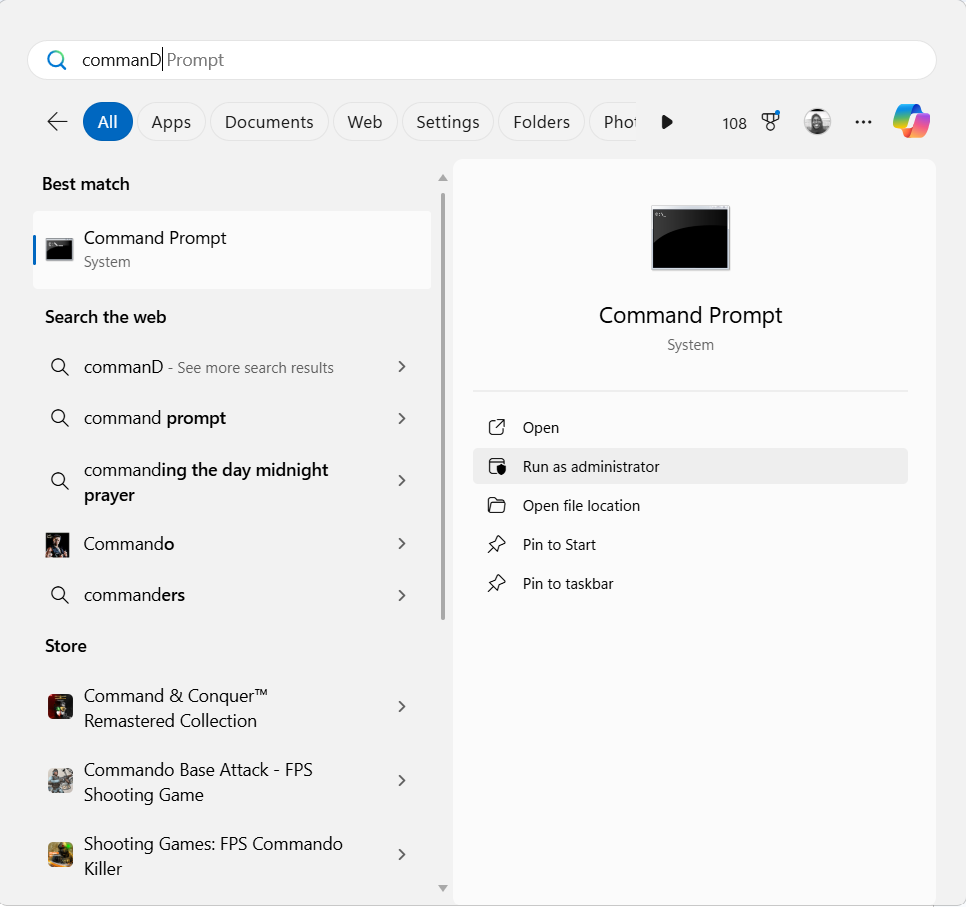Open the options ellipsis menu

pos(863,121)
